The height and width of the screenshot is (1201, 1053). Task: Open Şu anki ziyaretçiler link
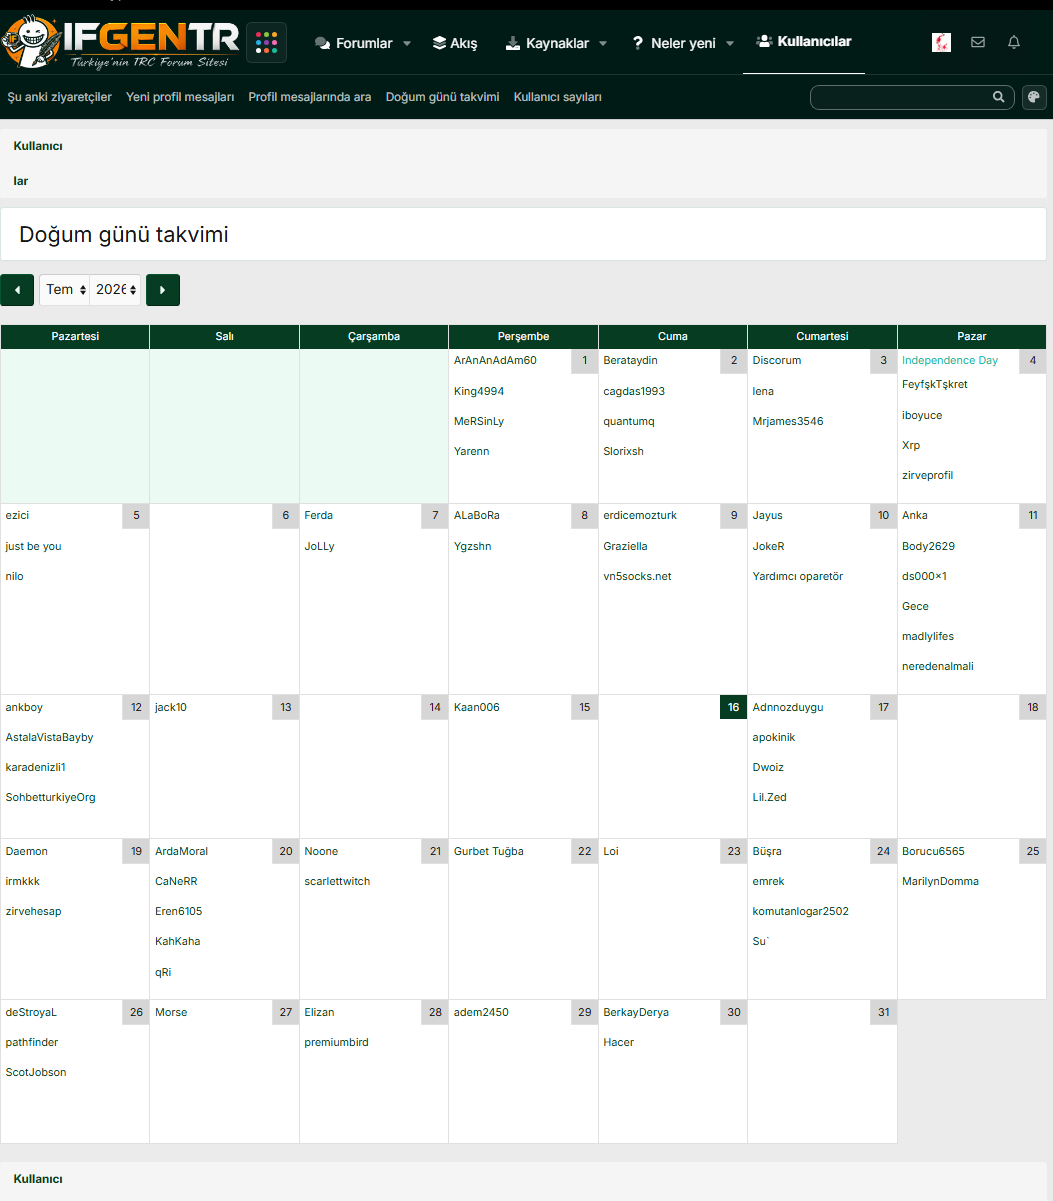60,97
